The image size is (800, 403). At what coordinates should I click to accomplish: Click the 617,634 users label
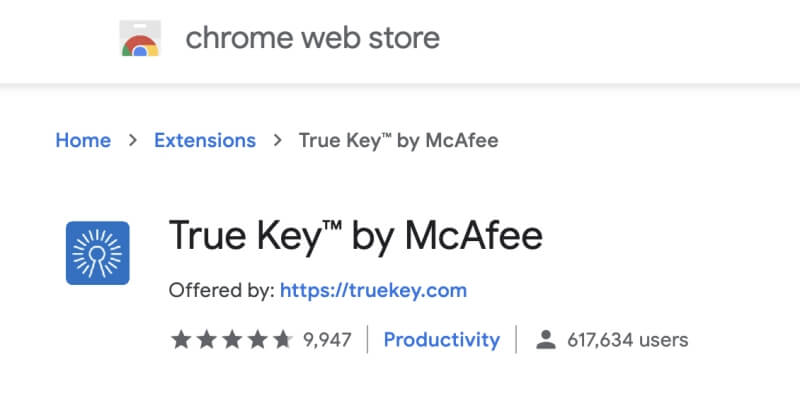click(628, 340)
